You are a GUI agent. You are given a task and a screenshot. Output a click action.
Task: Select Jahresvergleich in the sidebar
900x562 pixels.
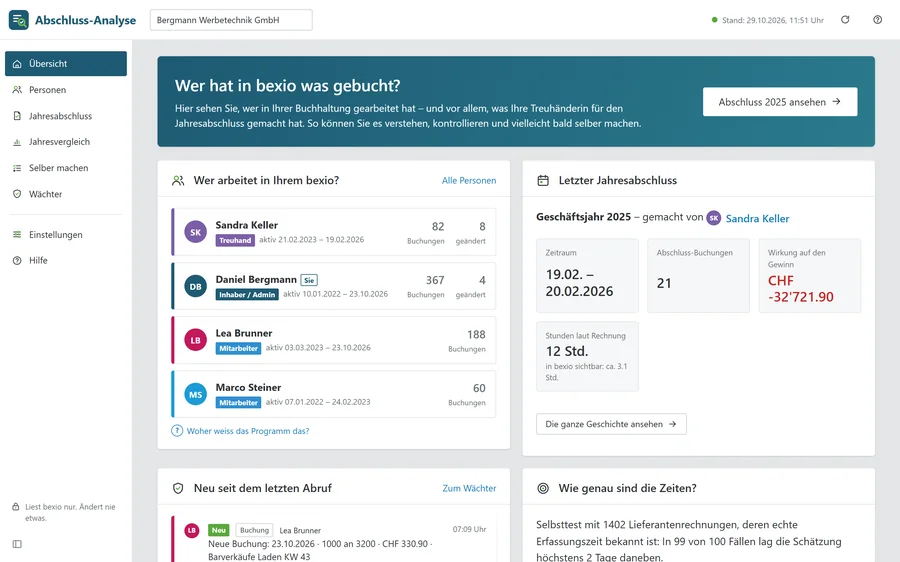pyautogui.click(x=66, y=142)
